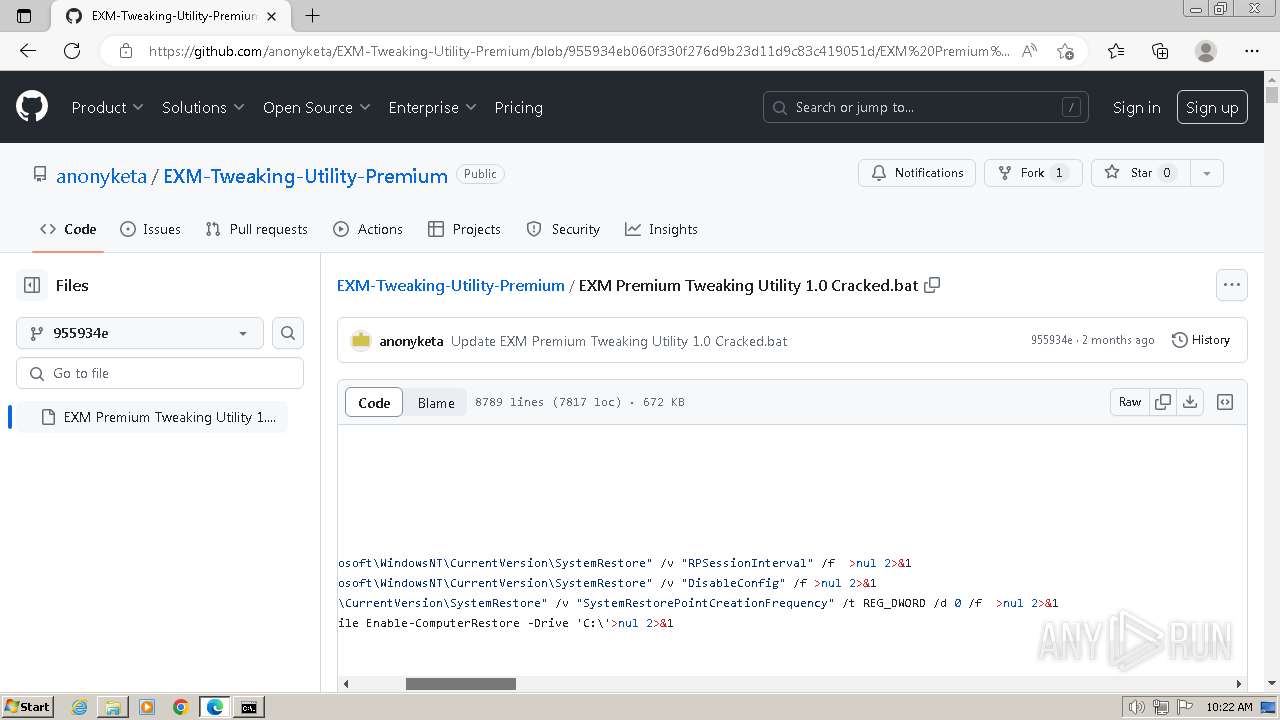Copy file path icon next to filename

pyautogui.click(x=932, y=285)
